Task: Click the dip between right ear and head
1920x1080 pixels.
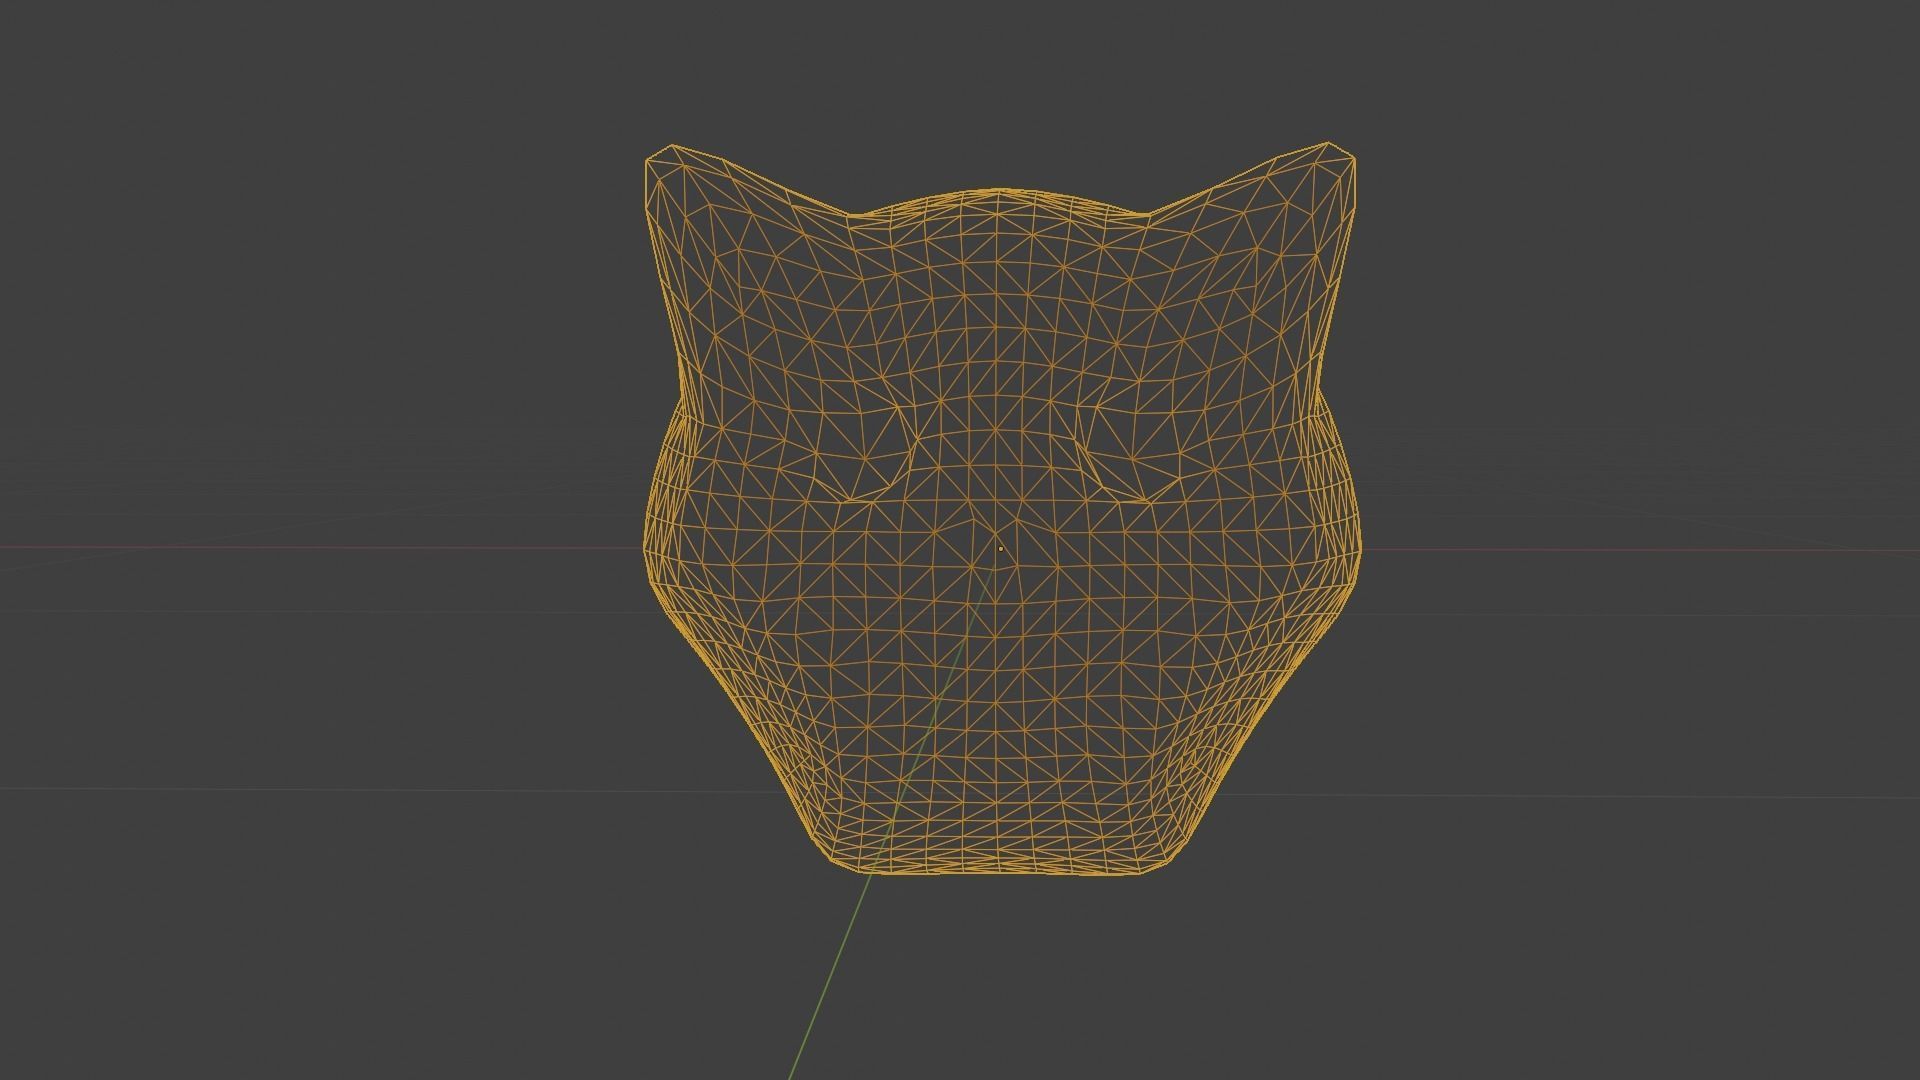Action: click(x=1148, y=213)
